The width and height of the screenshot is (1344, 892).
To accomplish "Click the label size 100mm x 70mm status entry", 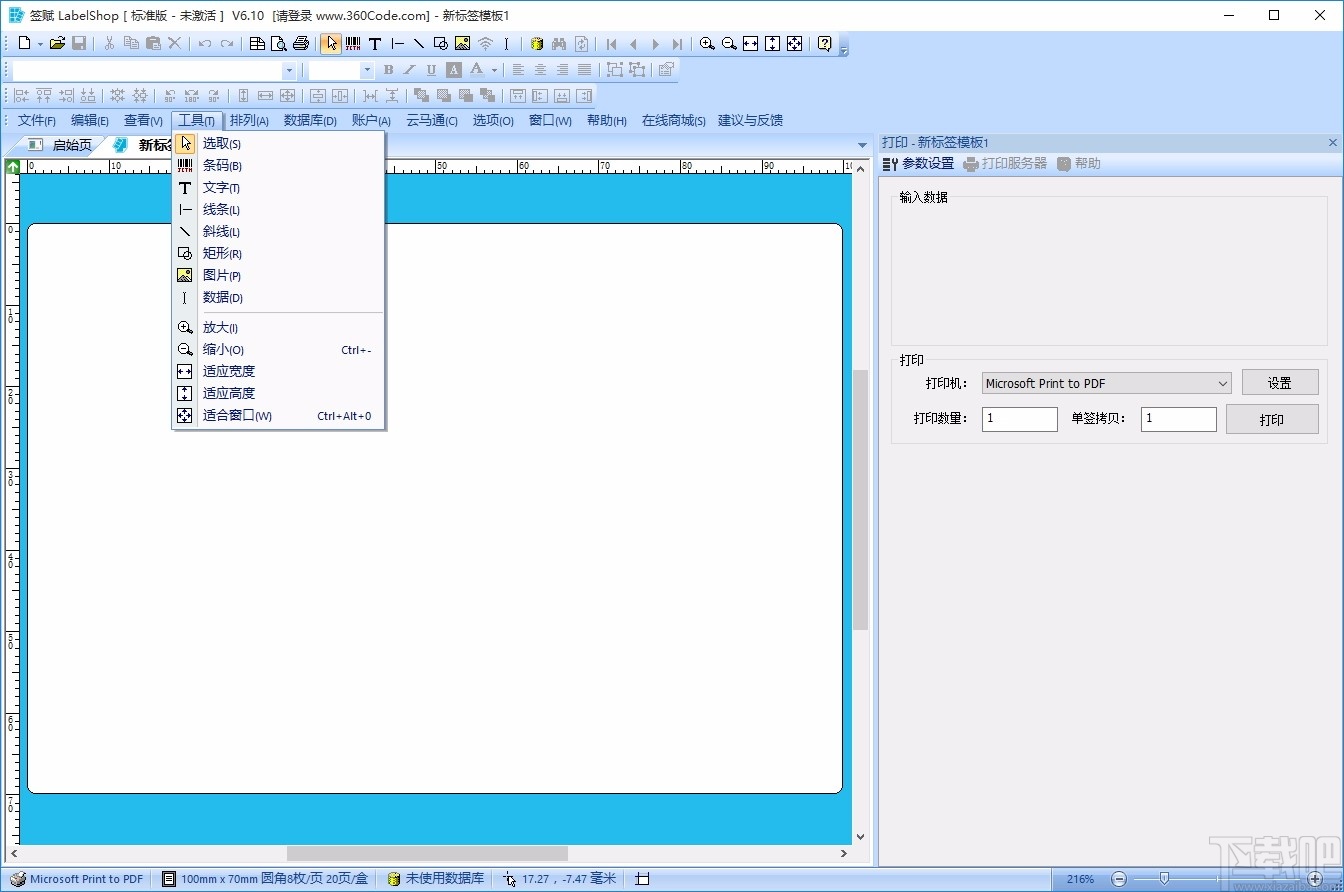I will pyautogui.click(x=265, y=879).
